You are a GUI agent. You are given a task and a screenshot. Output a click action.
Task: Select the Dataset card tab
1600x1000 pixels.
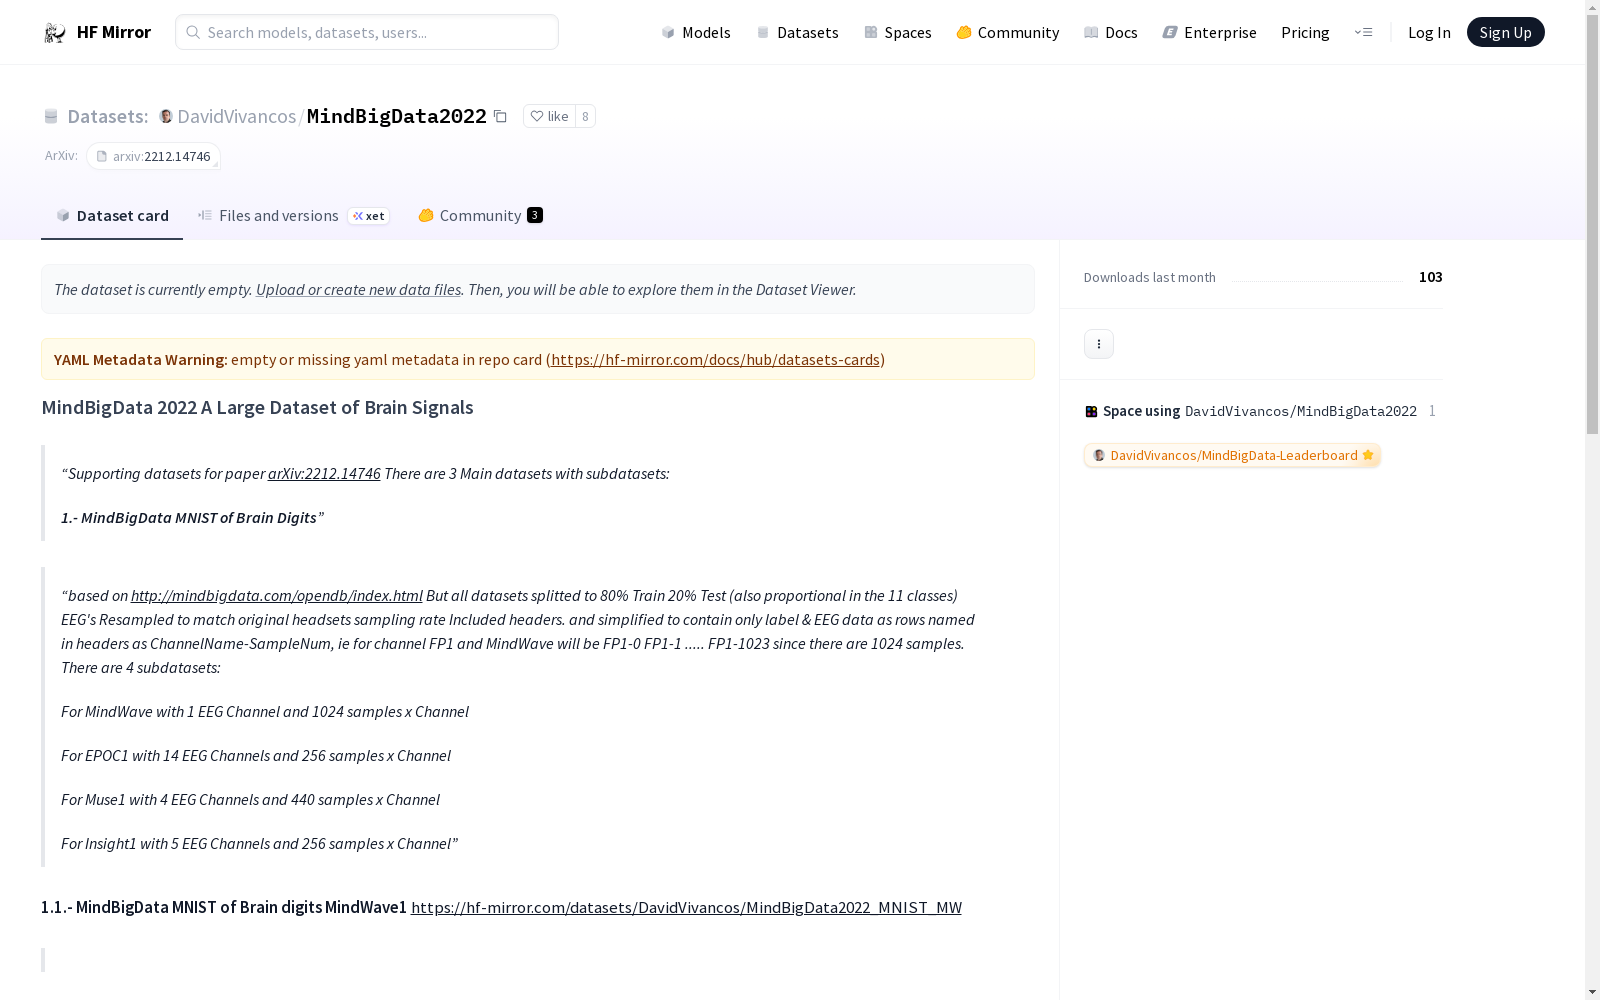coord(112,216)
